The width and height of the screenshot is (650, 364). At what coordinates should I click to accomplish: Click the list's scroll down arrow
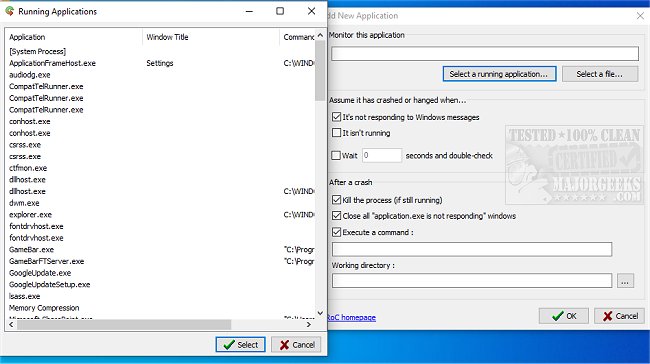320,313
